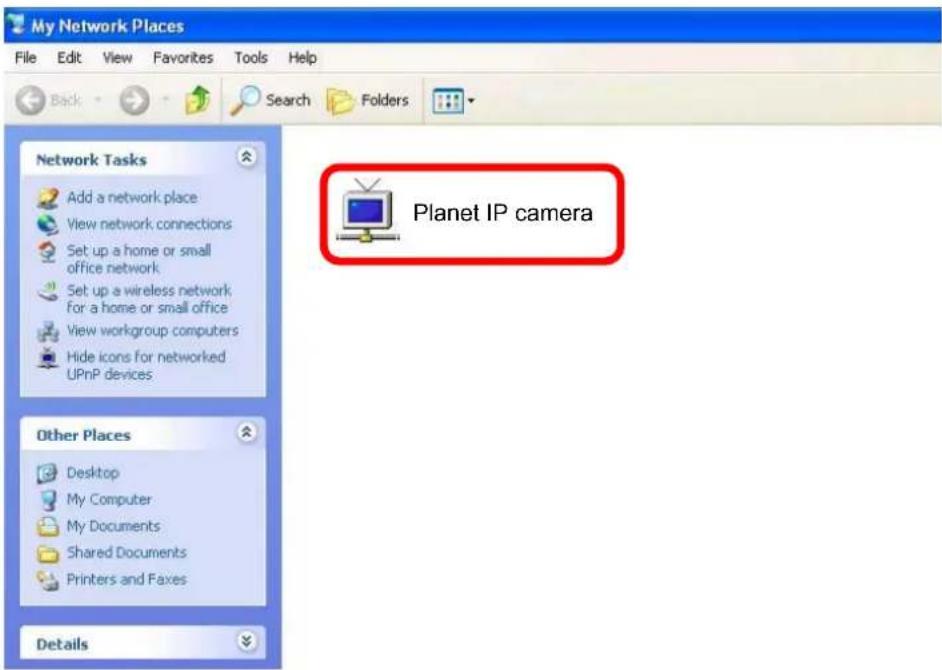Open the Forward history dropdown arrow
The height and width of the screenshot is (670, 942).
[x=166, y=100]
